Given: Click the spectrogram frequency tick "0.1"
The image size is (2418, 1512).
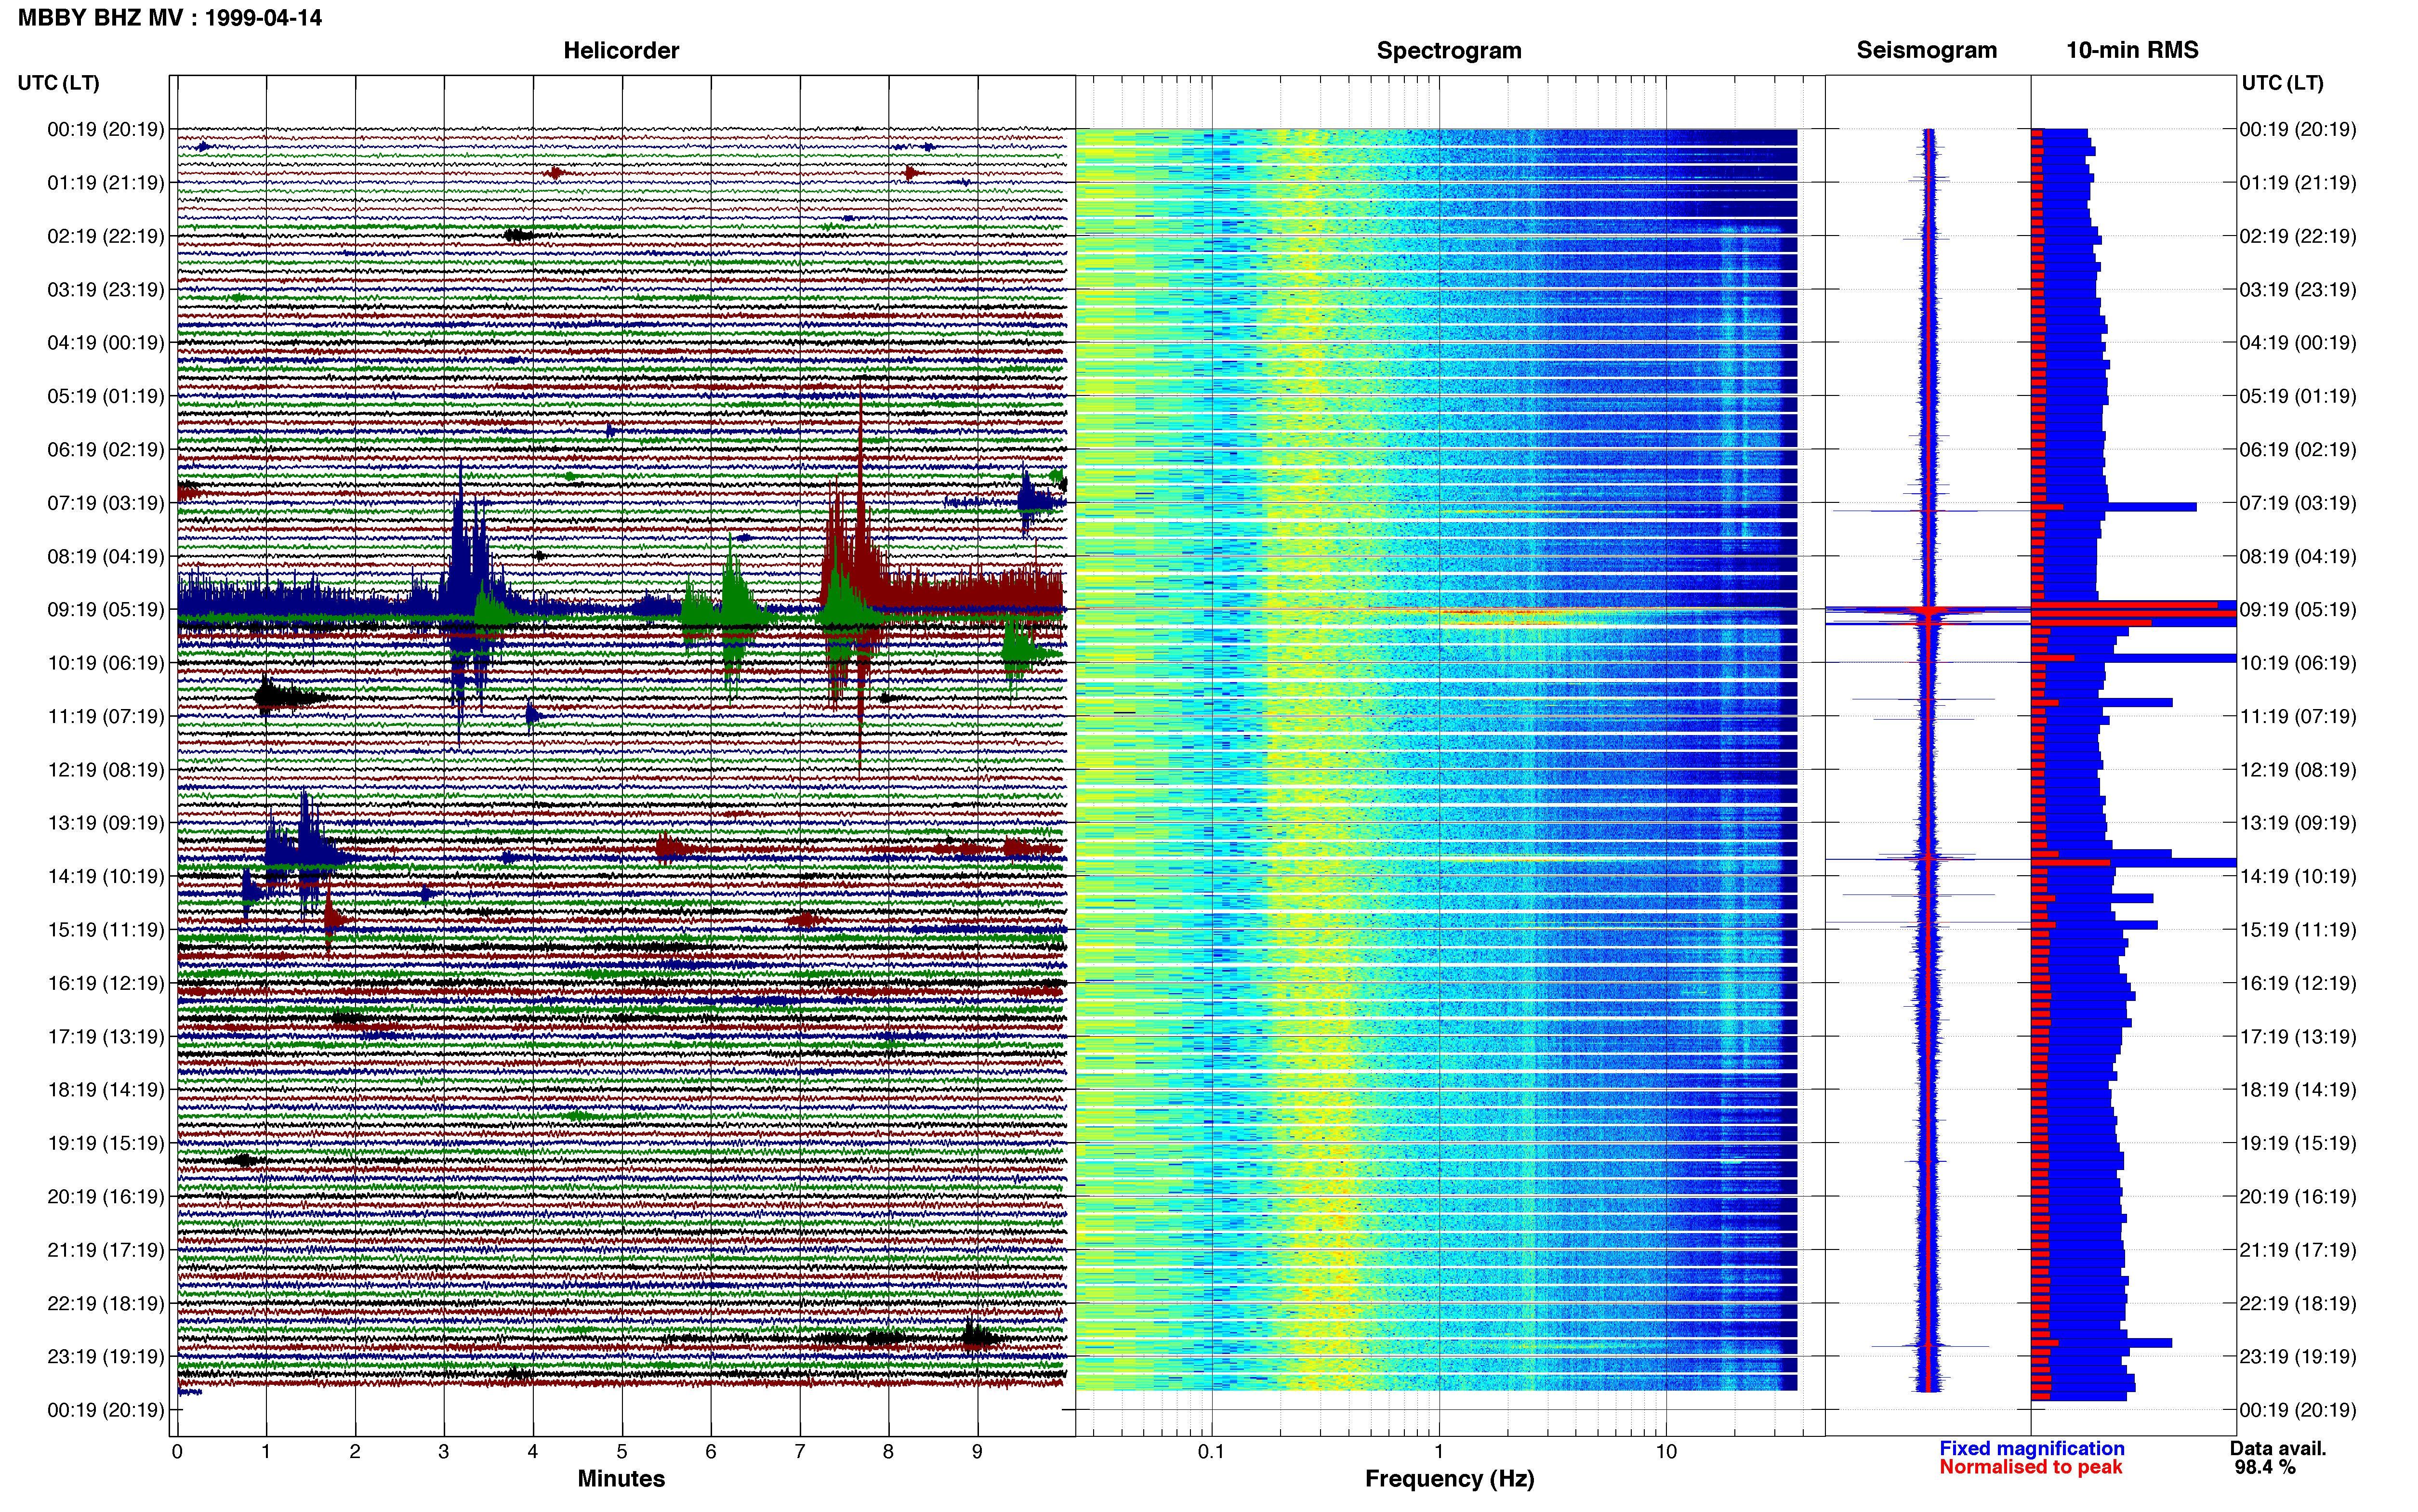Looking at the screenshot, I should pos(1211,1452).
